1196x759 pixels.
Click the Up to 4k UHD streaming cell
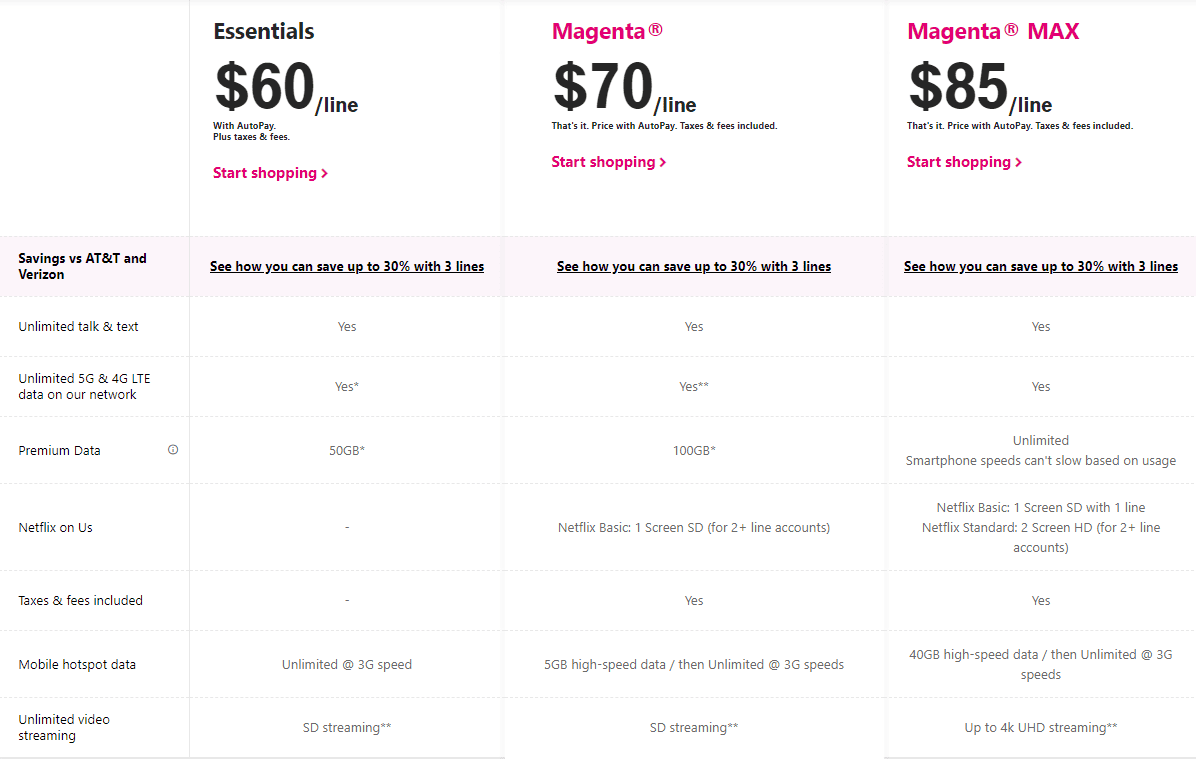[1041, 727]
